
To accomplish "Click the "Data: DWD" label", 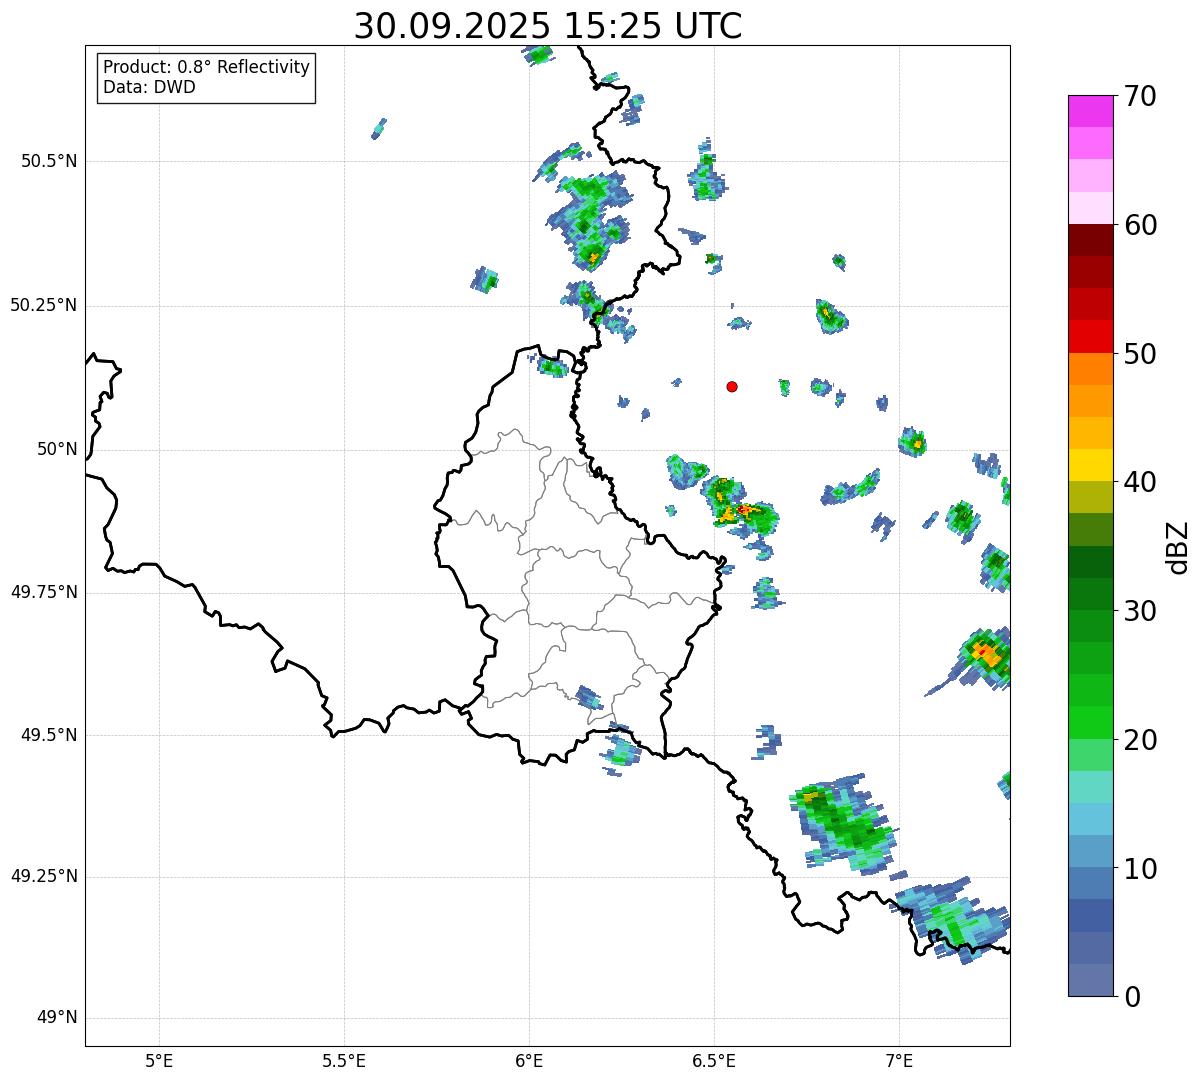I will tap(149, 87).
